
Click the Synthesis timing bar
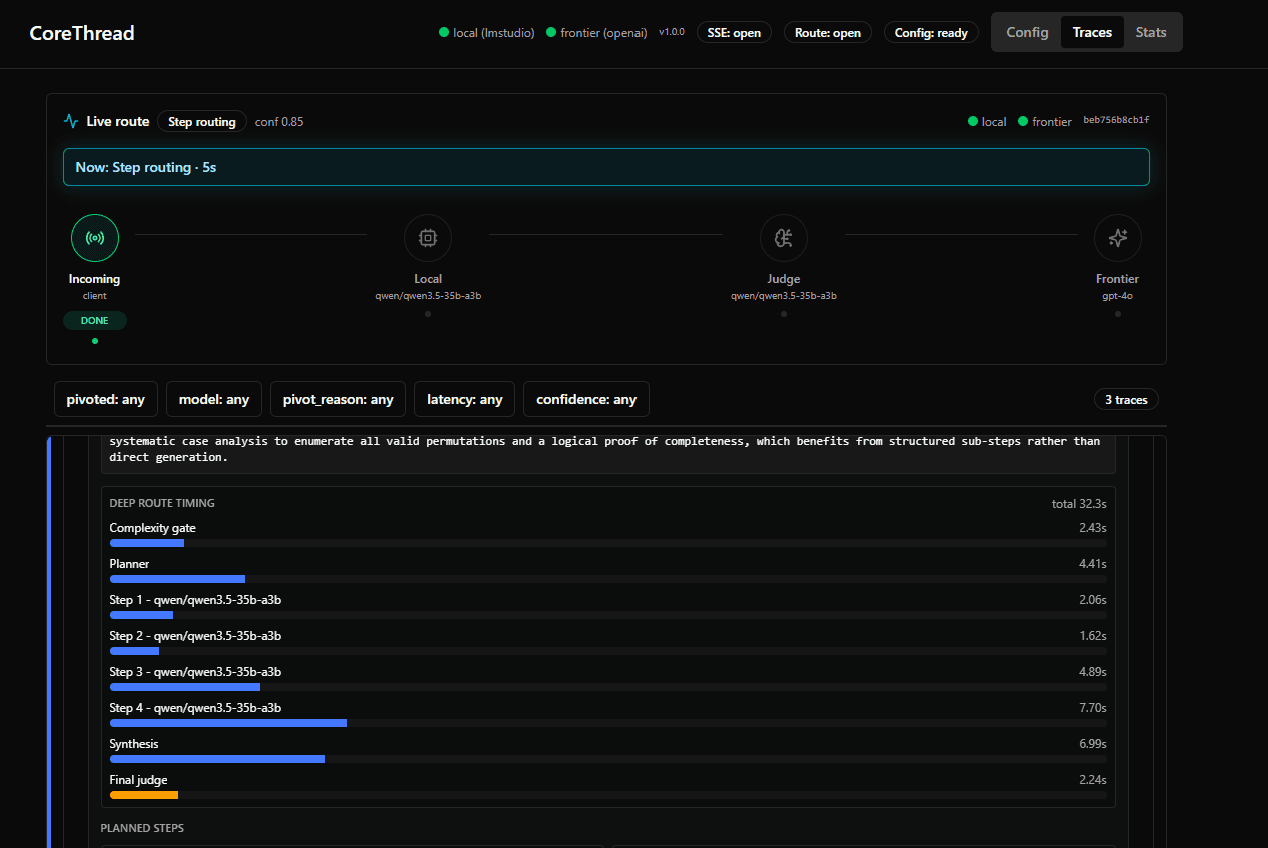tap(217, 759)
